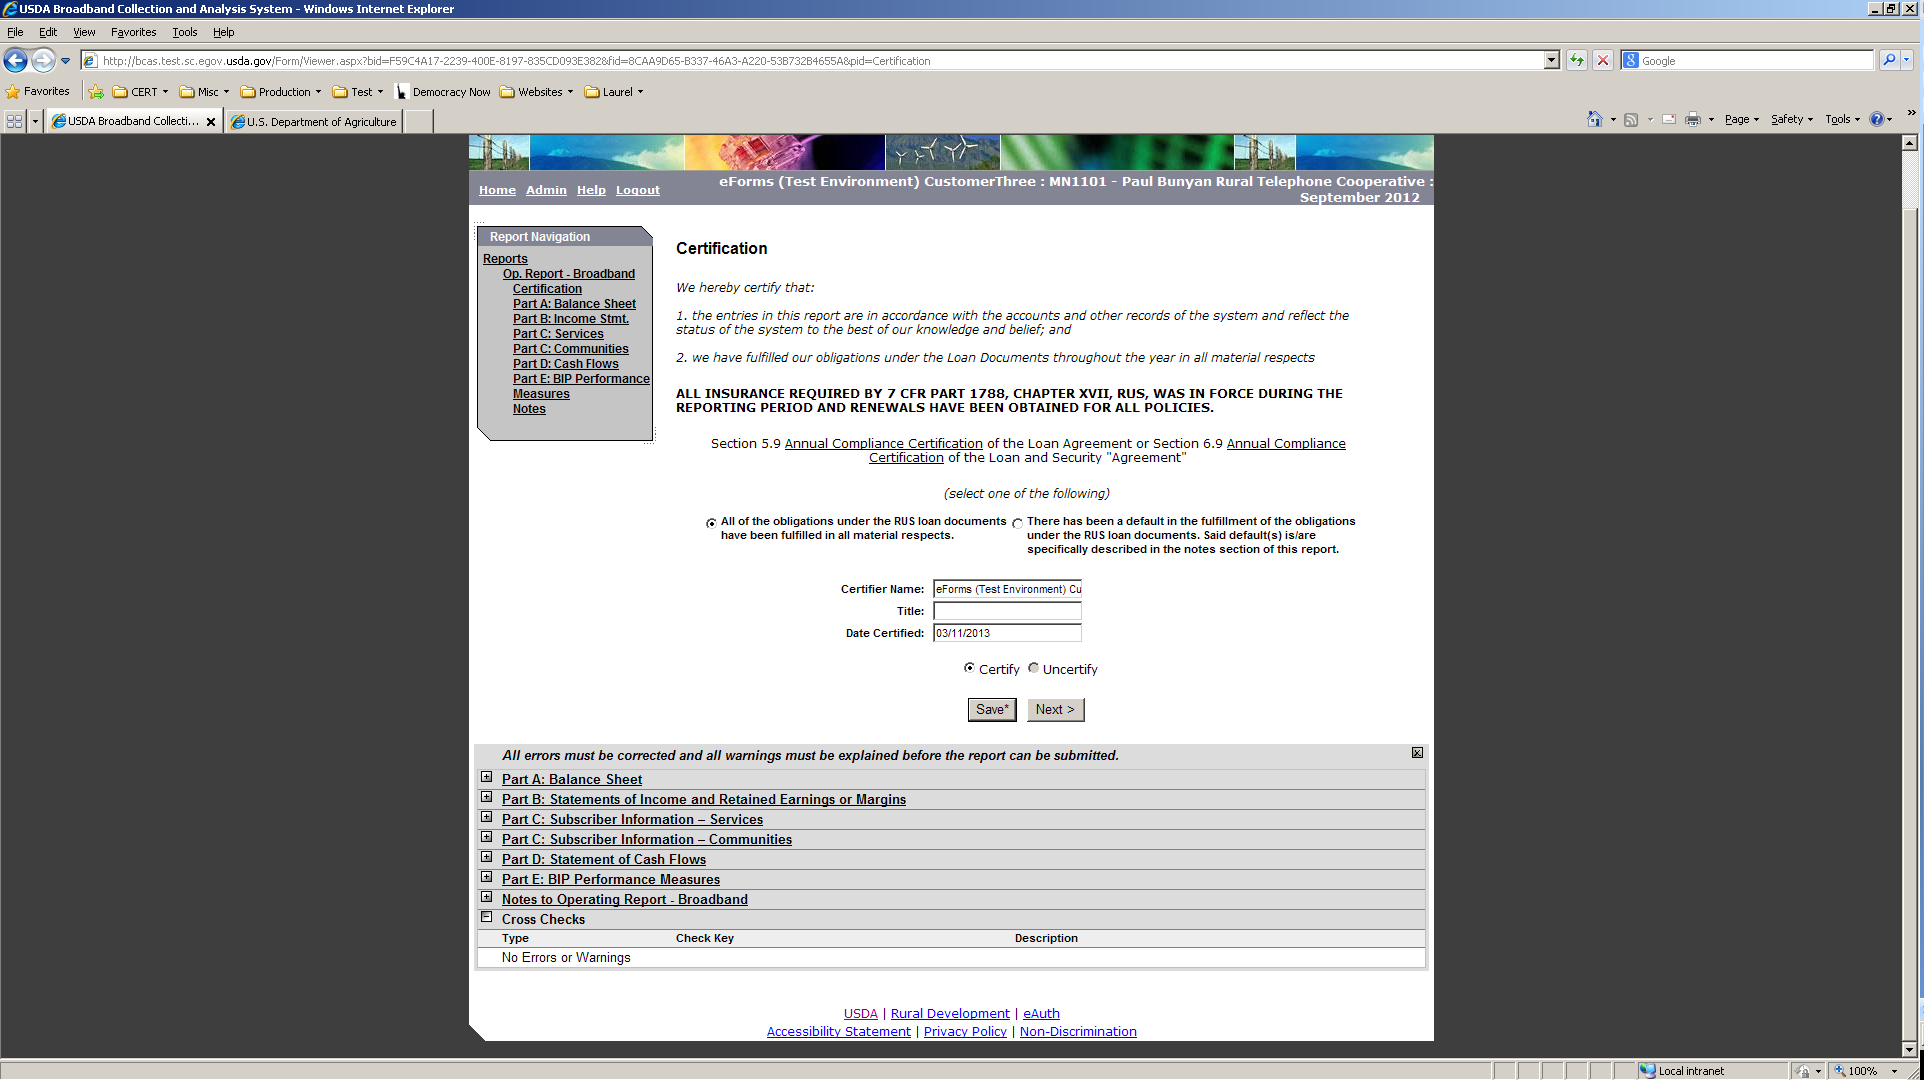Expand the Part A: Balance Sheet errors section
The image size is (1924, 1080).
coord(487,778)
